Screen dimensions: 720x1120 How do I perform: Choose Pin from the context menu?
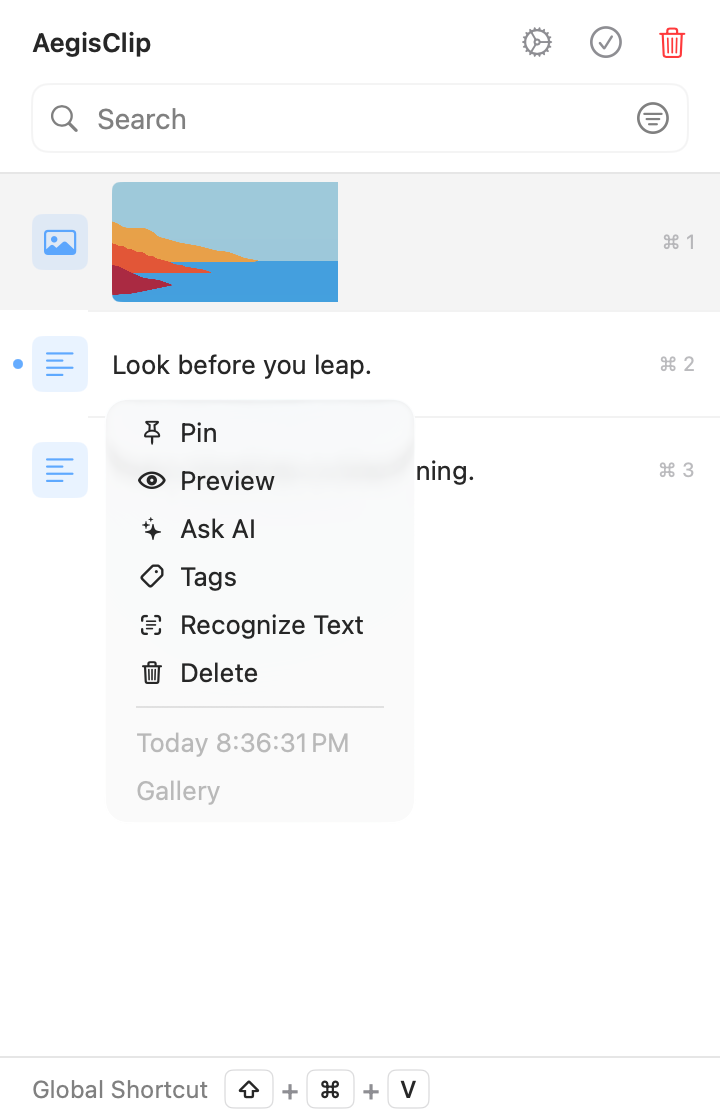tap(260, 433)
